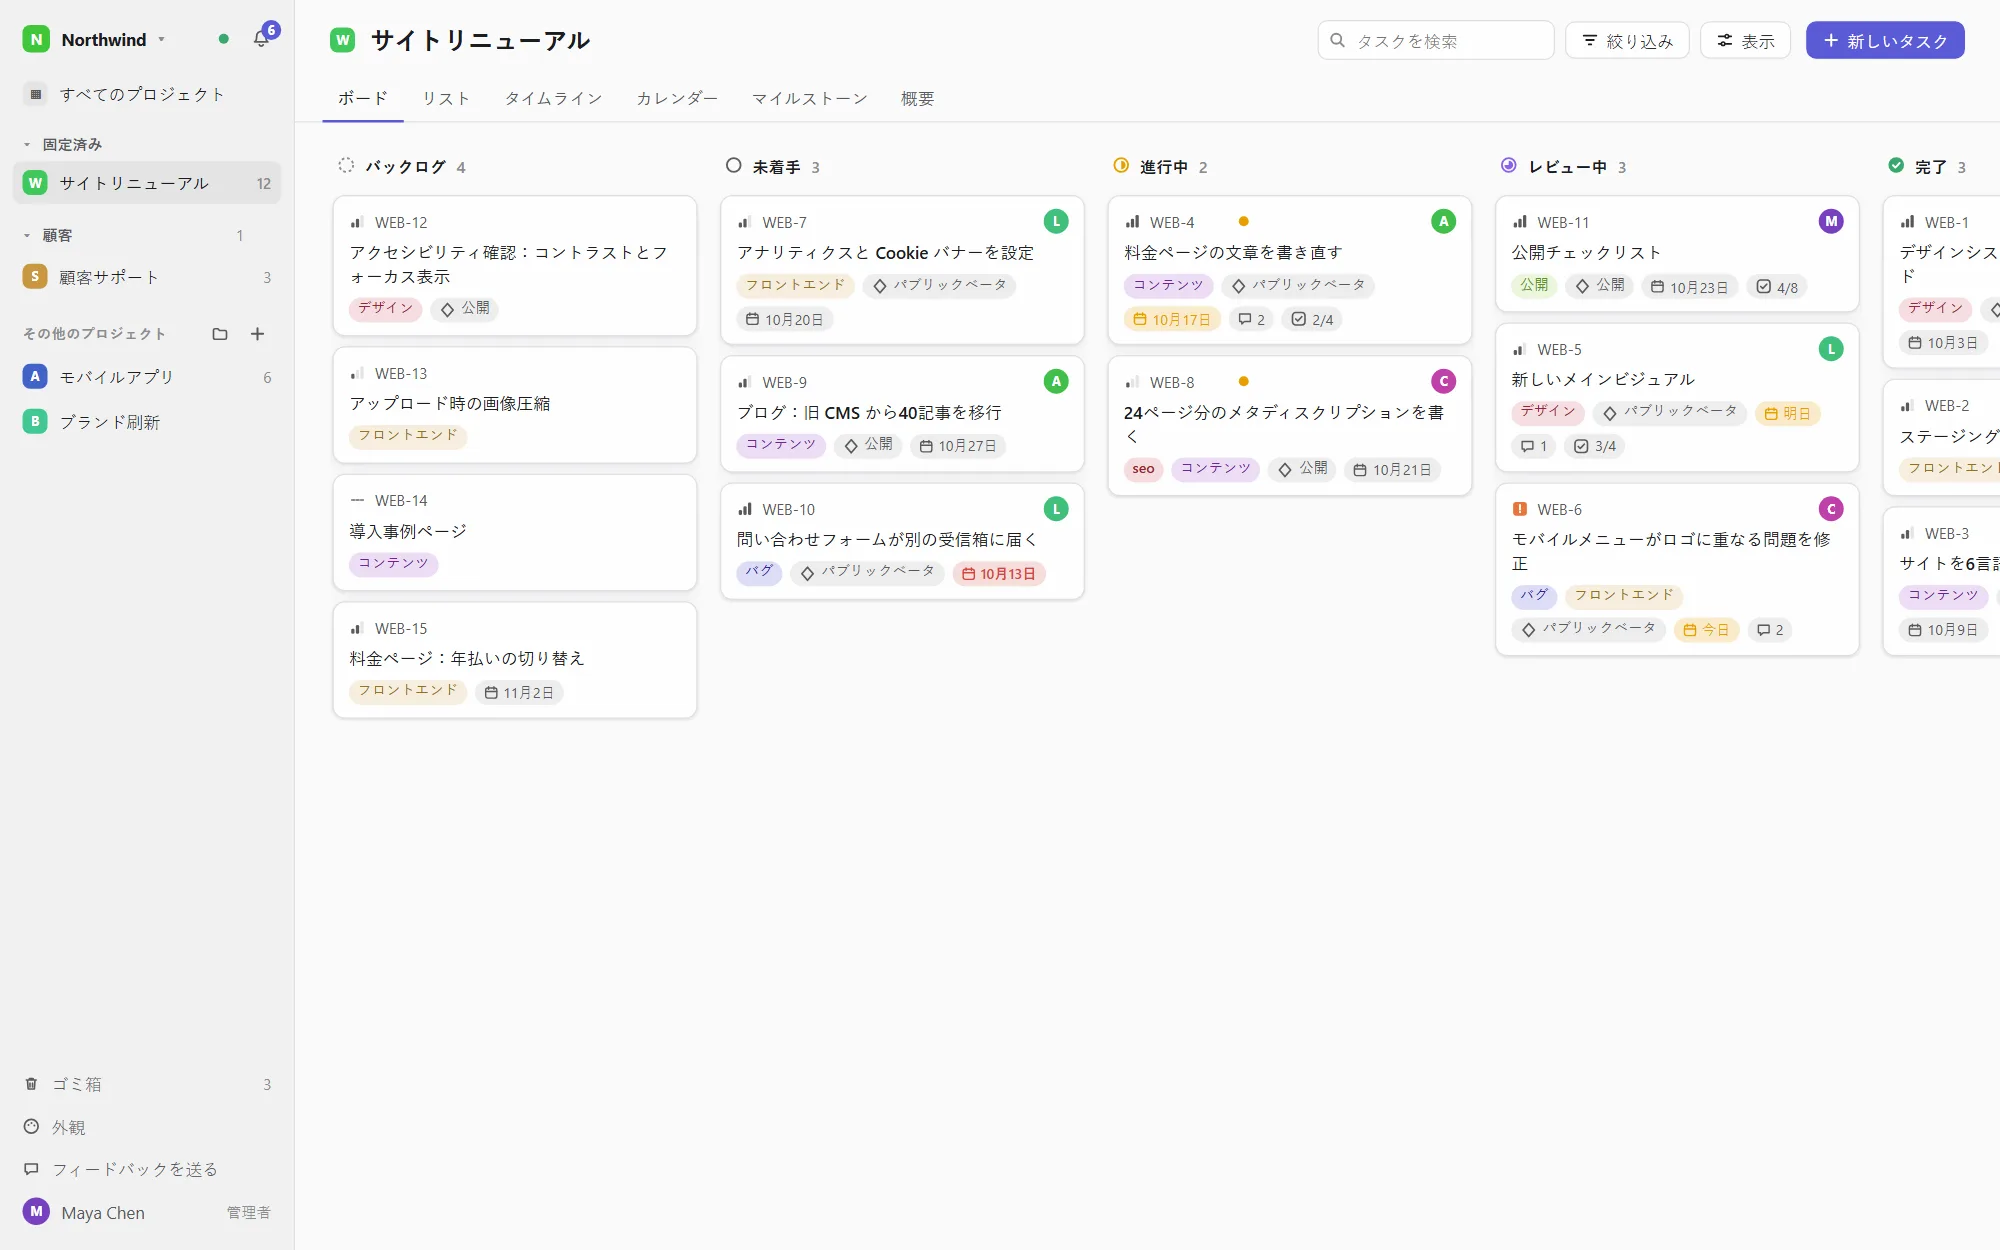Click フィードバックを送る link

point(147,1169)
